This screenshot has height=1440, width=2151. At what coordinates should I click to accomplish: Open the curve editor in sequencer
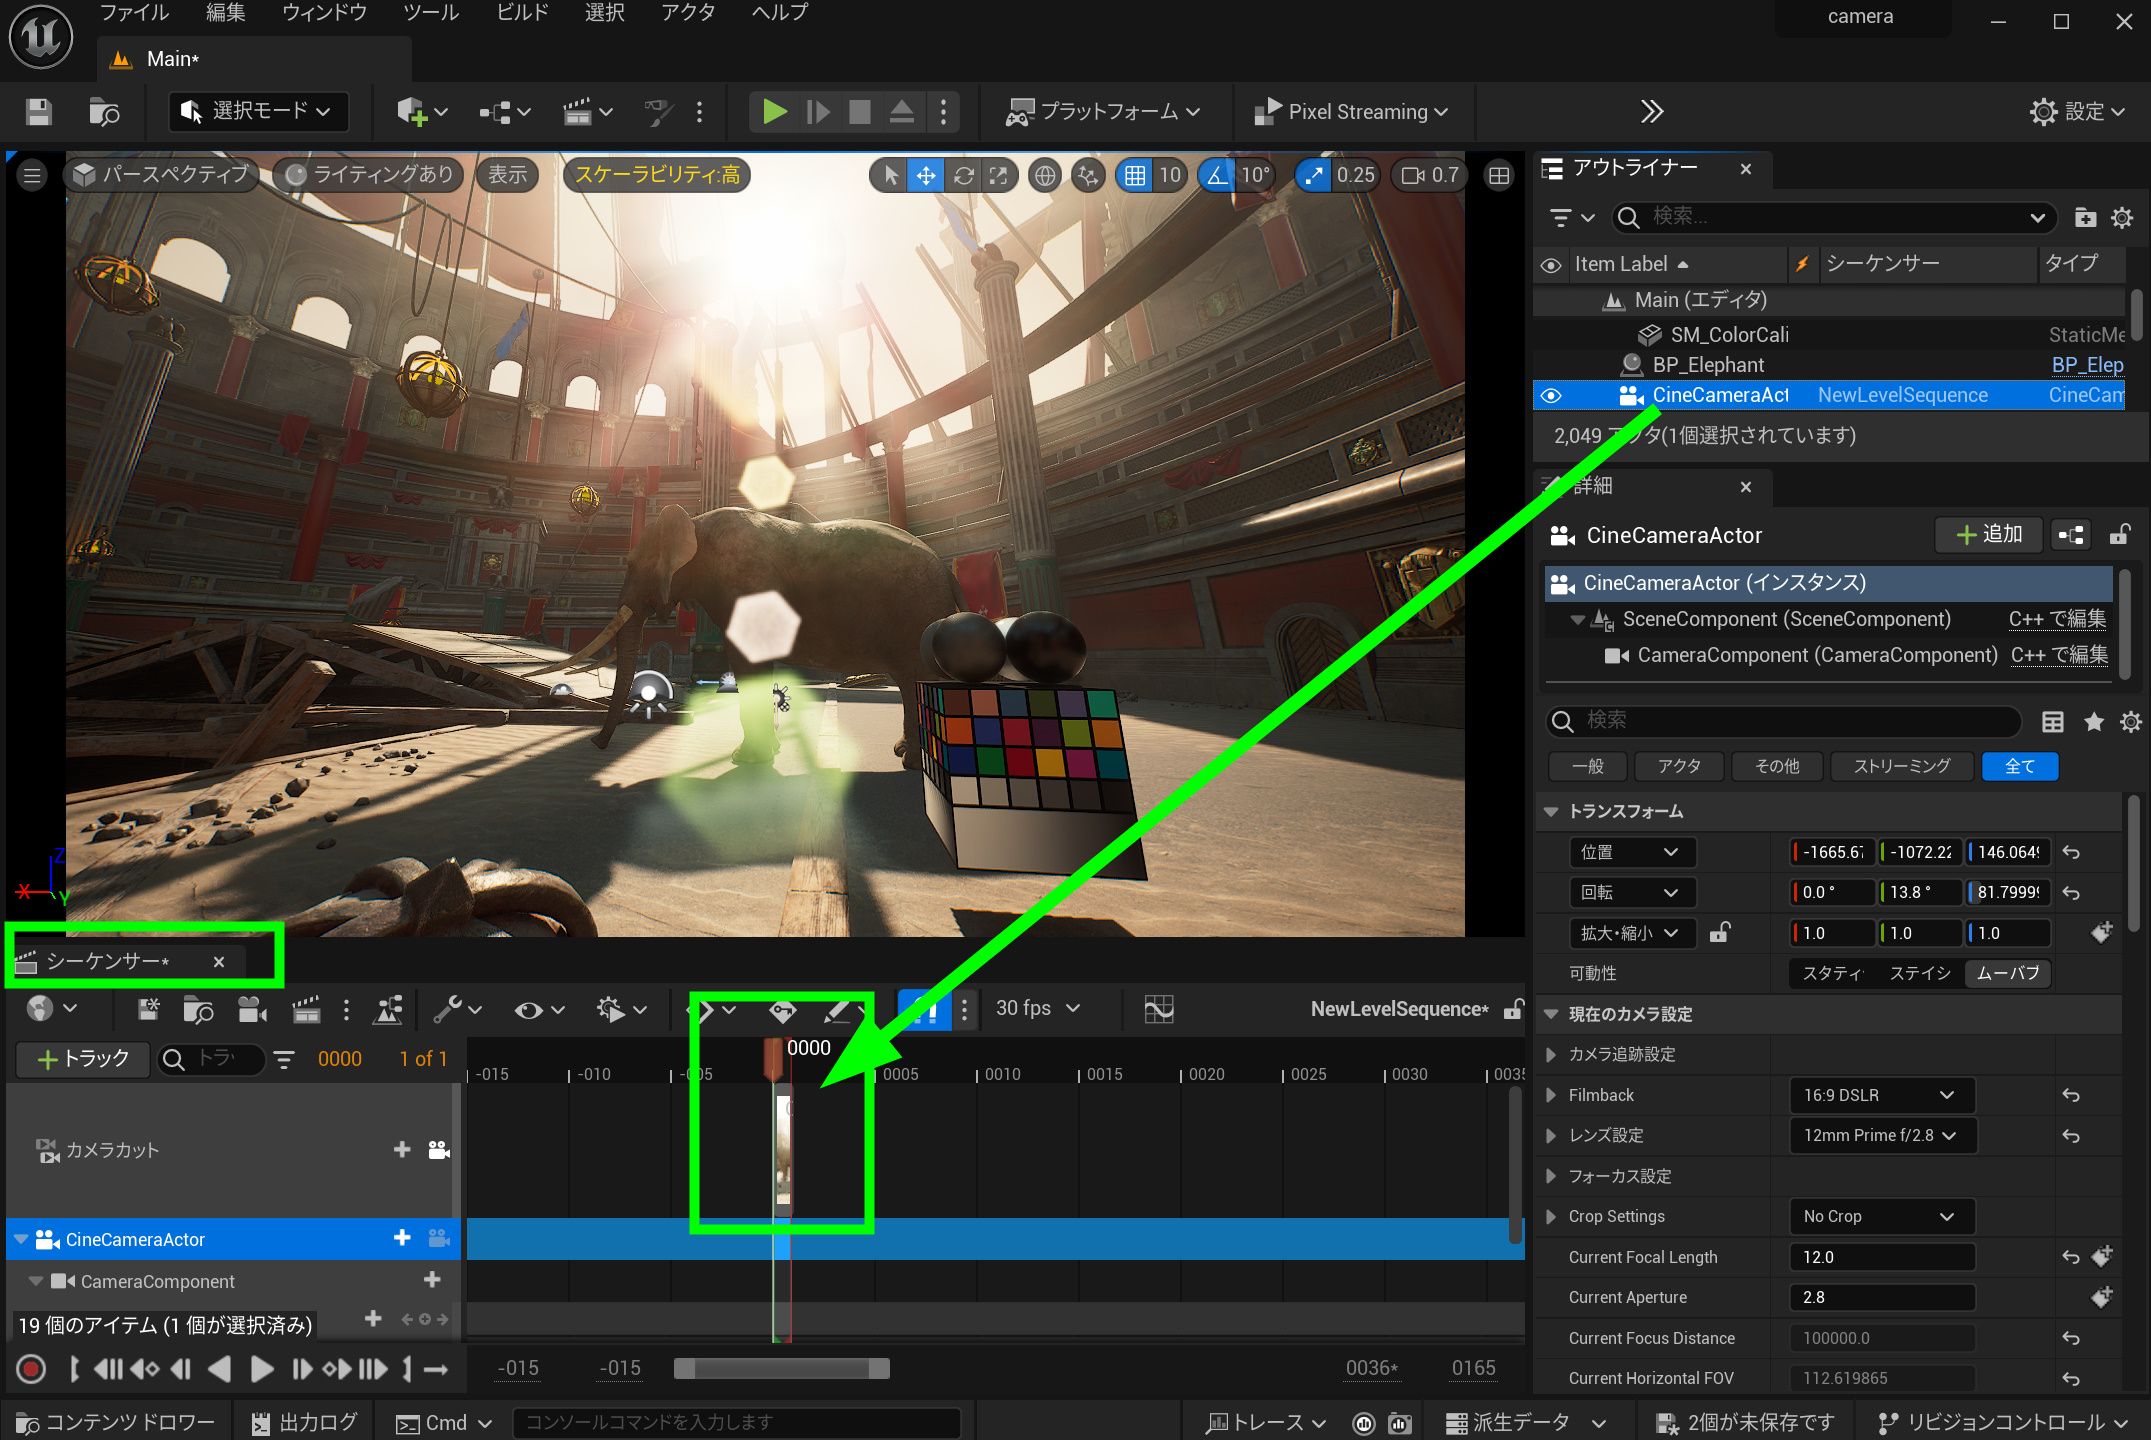1158,1009
